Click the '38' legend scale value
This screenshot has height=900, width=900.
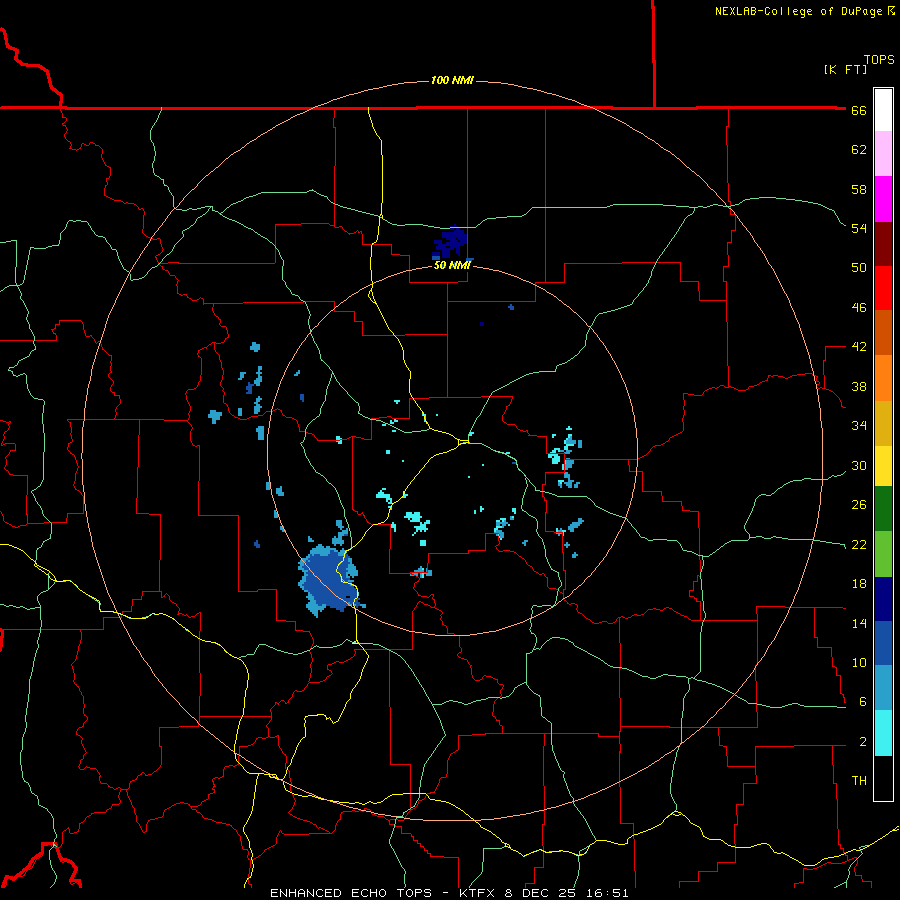[x=859, y=386]
